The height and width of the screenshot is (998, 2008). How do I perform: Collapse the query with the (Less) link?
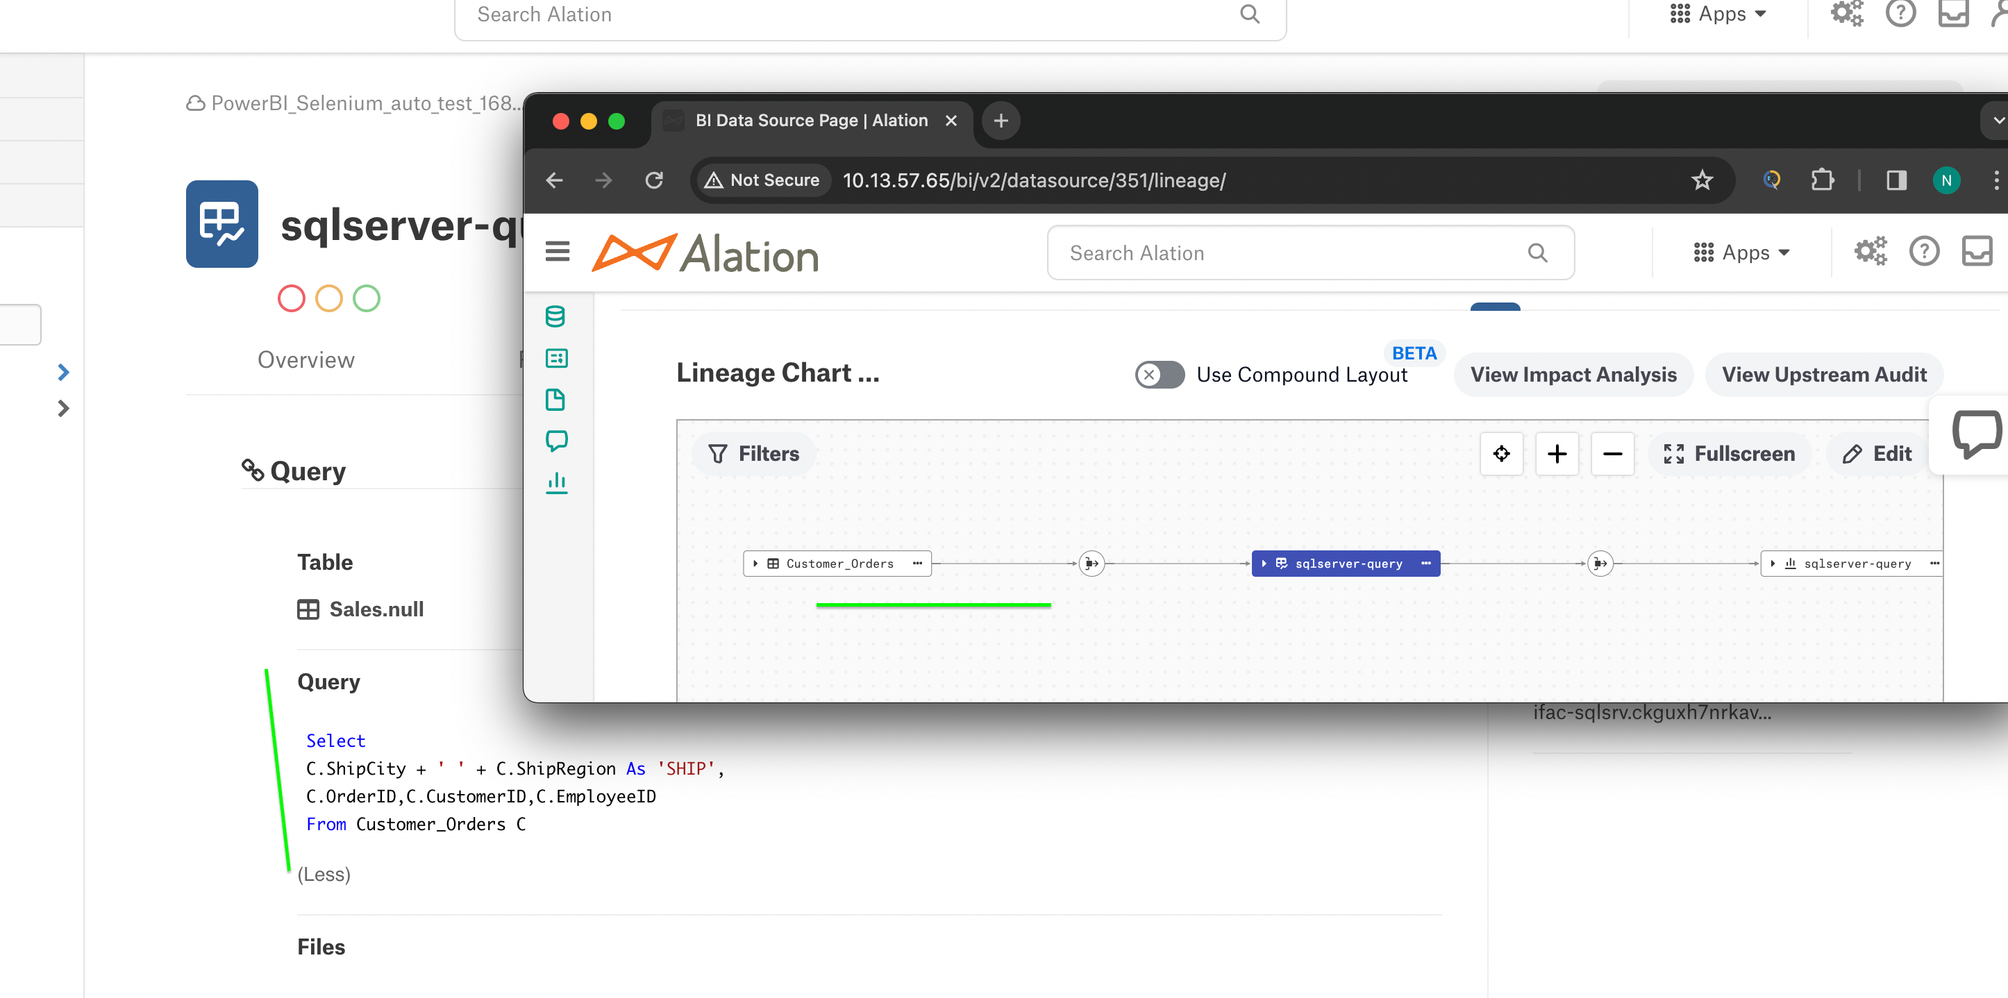[324, 874]
